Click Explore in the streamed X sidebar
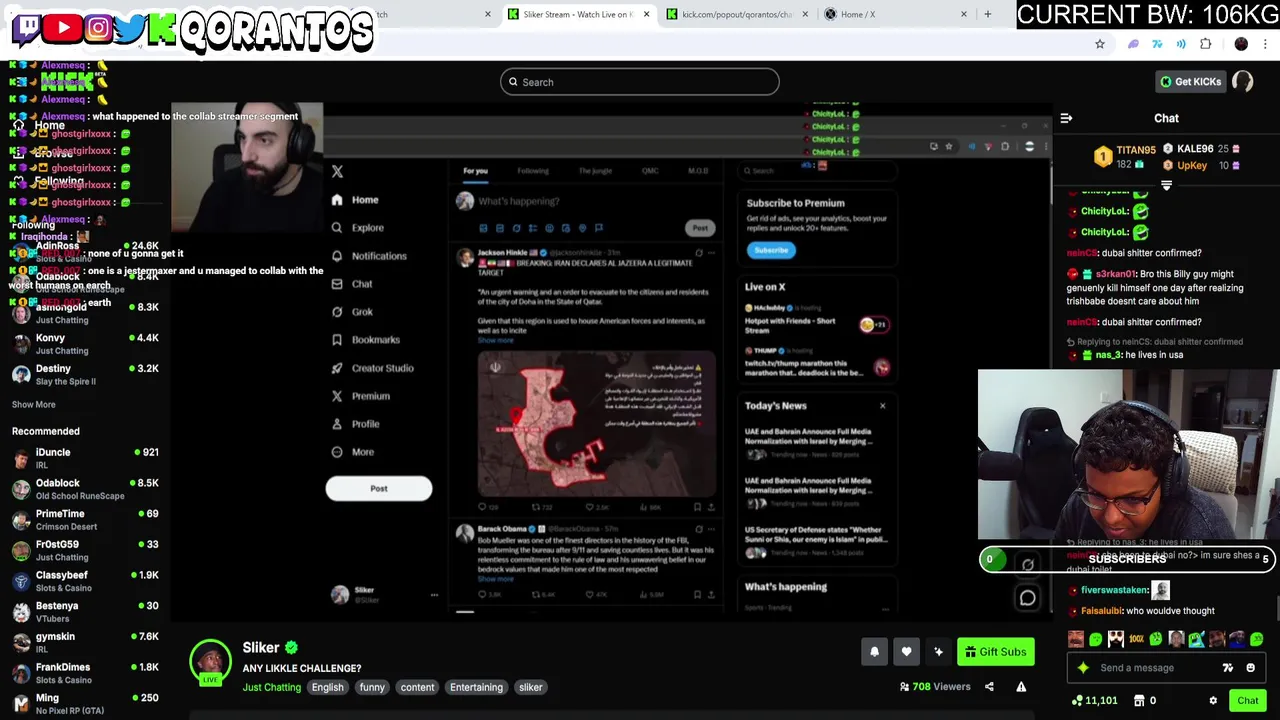Image resolution: width=1280 pixels, height=720 pixels. coord(367,228)
